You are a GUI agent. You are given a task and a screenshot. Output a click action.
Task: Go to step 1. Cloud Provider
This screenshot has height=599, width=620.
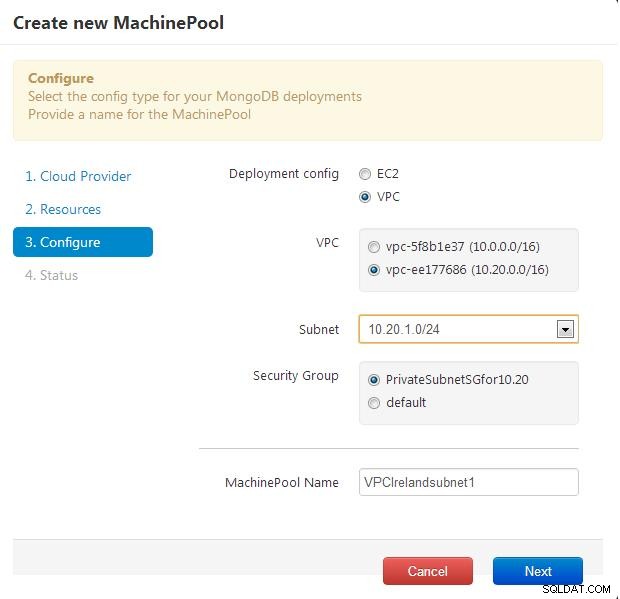pyautogui.click(x=78, y=176)
